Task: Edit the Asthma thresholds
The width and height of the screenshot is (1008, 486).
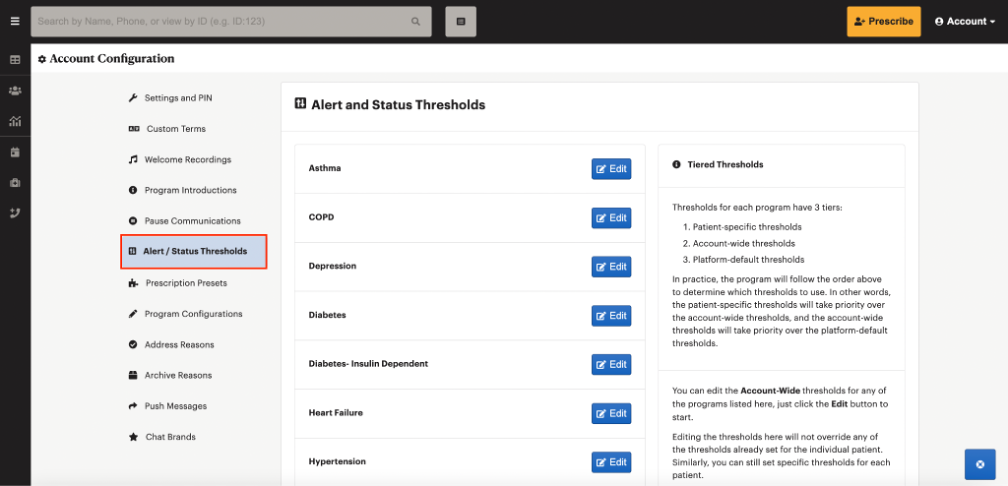Action: click(x=611, y=168)
